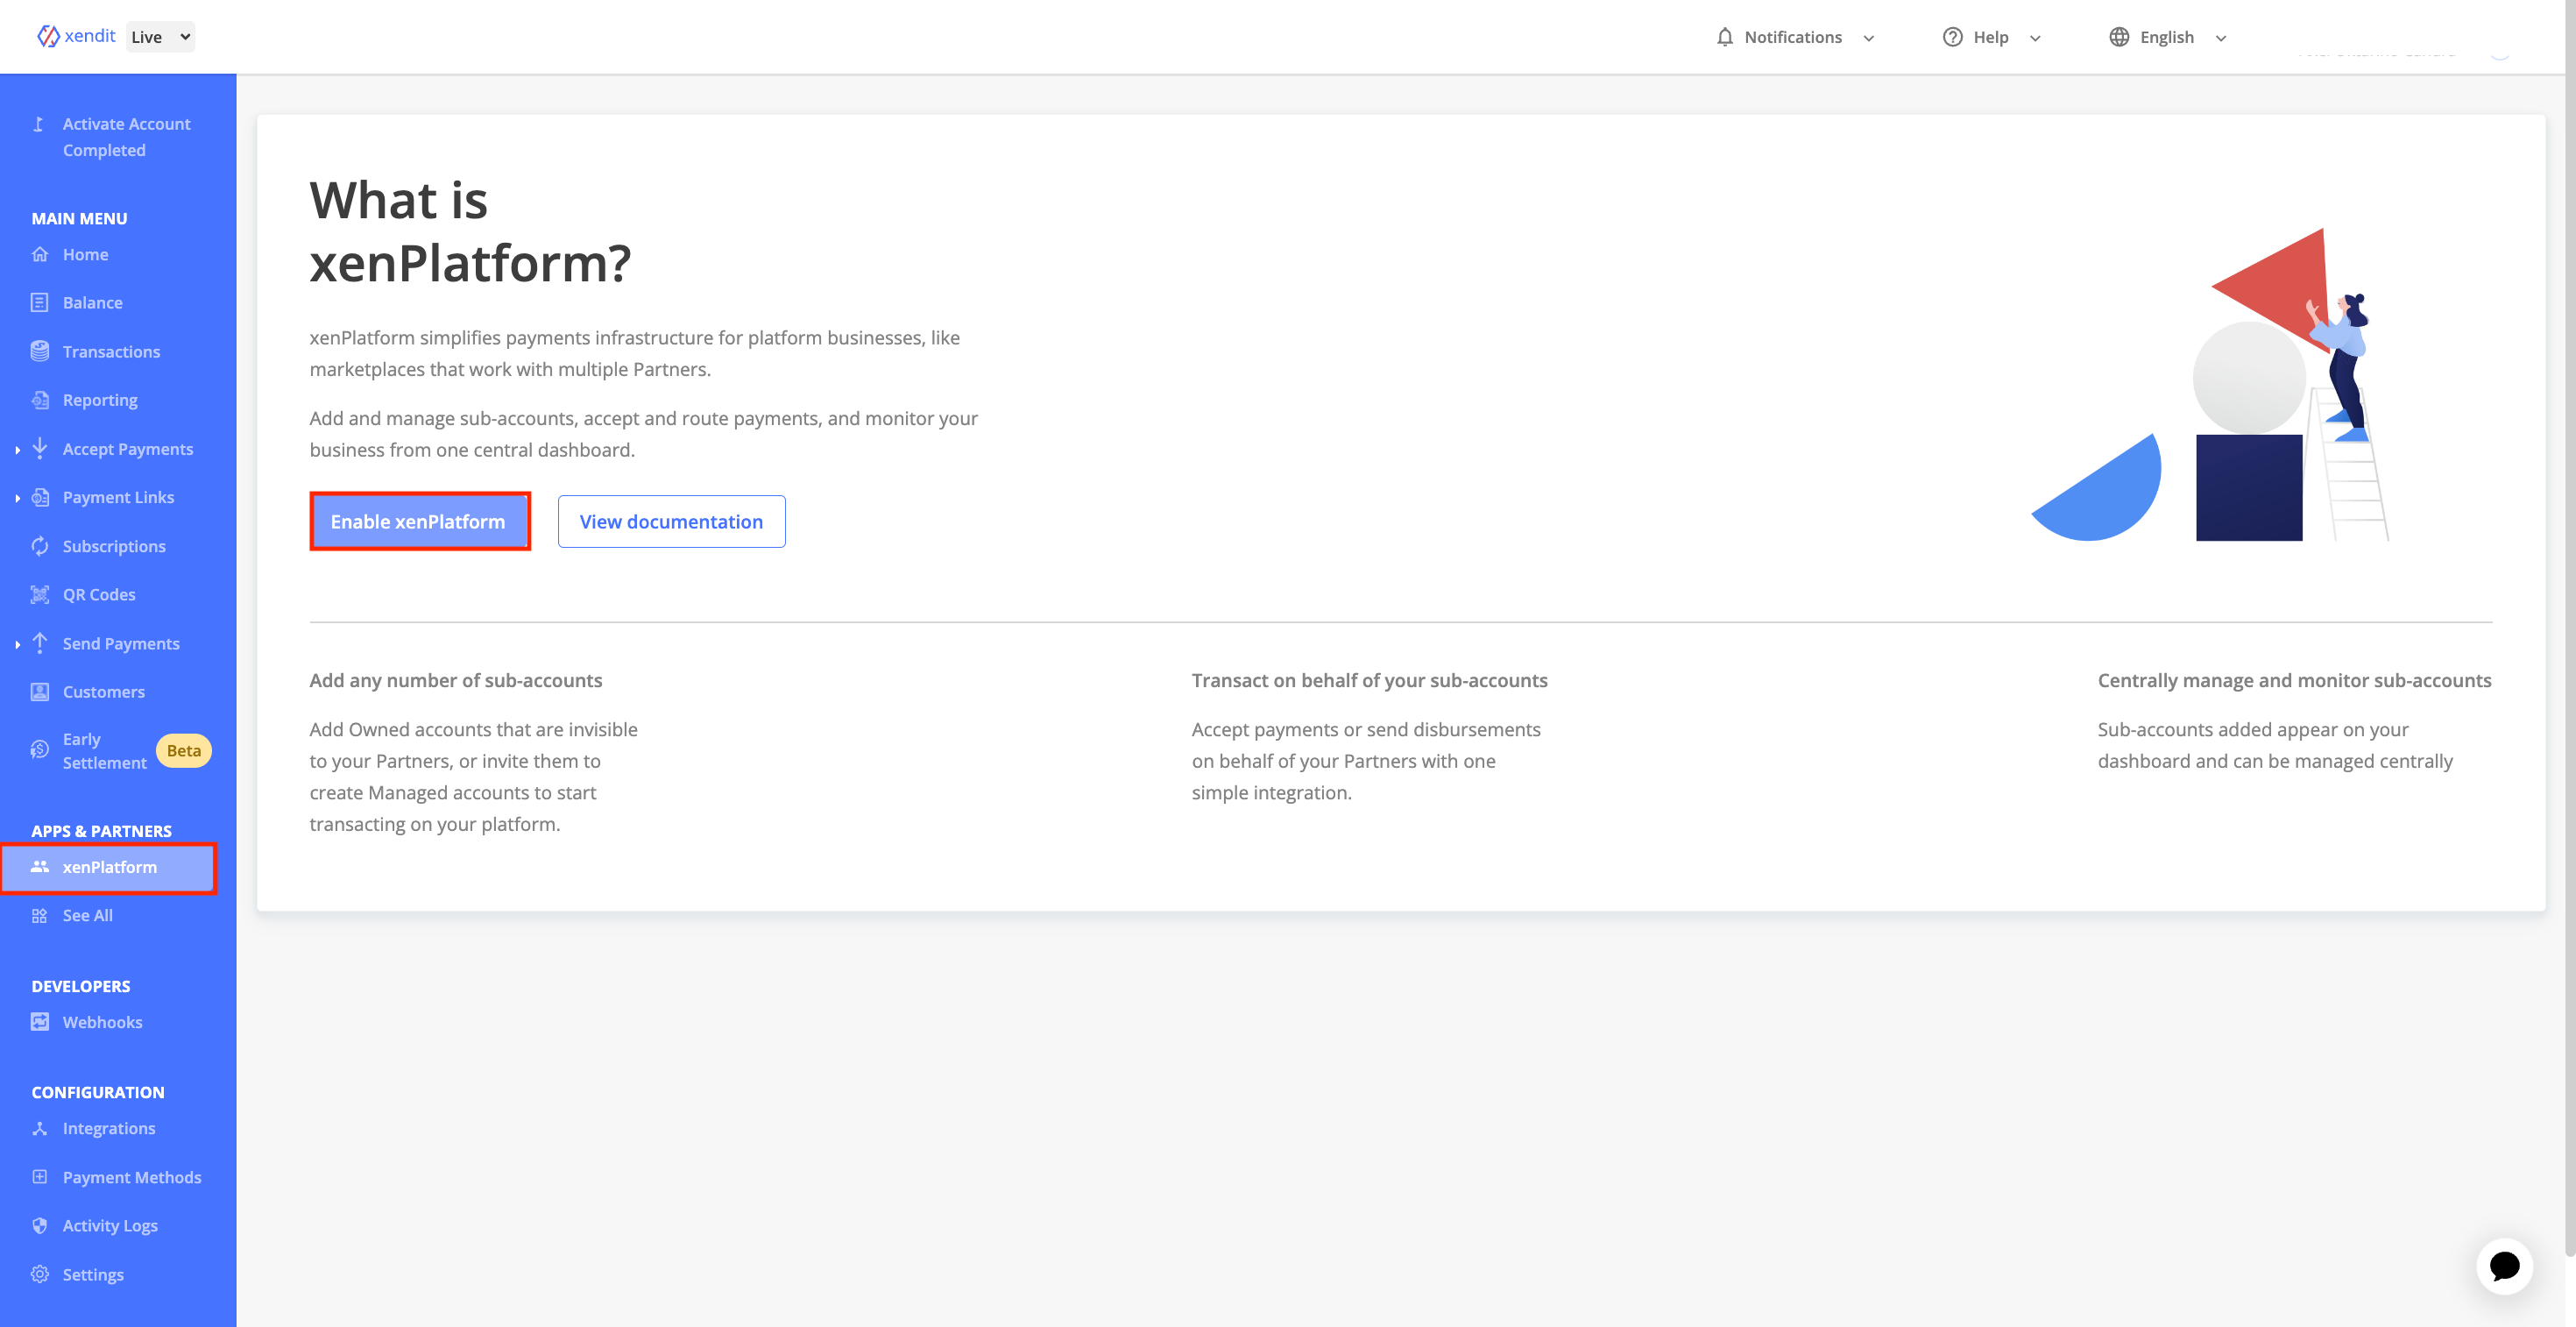2576x1327 pixels.
Task: Open the Reporting section
Action: (99, 399)
